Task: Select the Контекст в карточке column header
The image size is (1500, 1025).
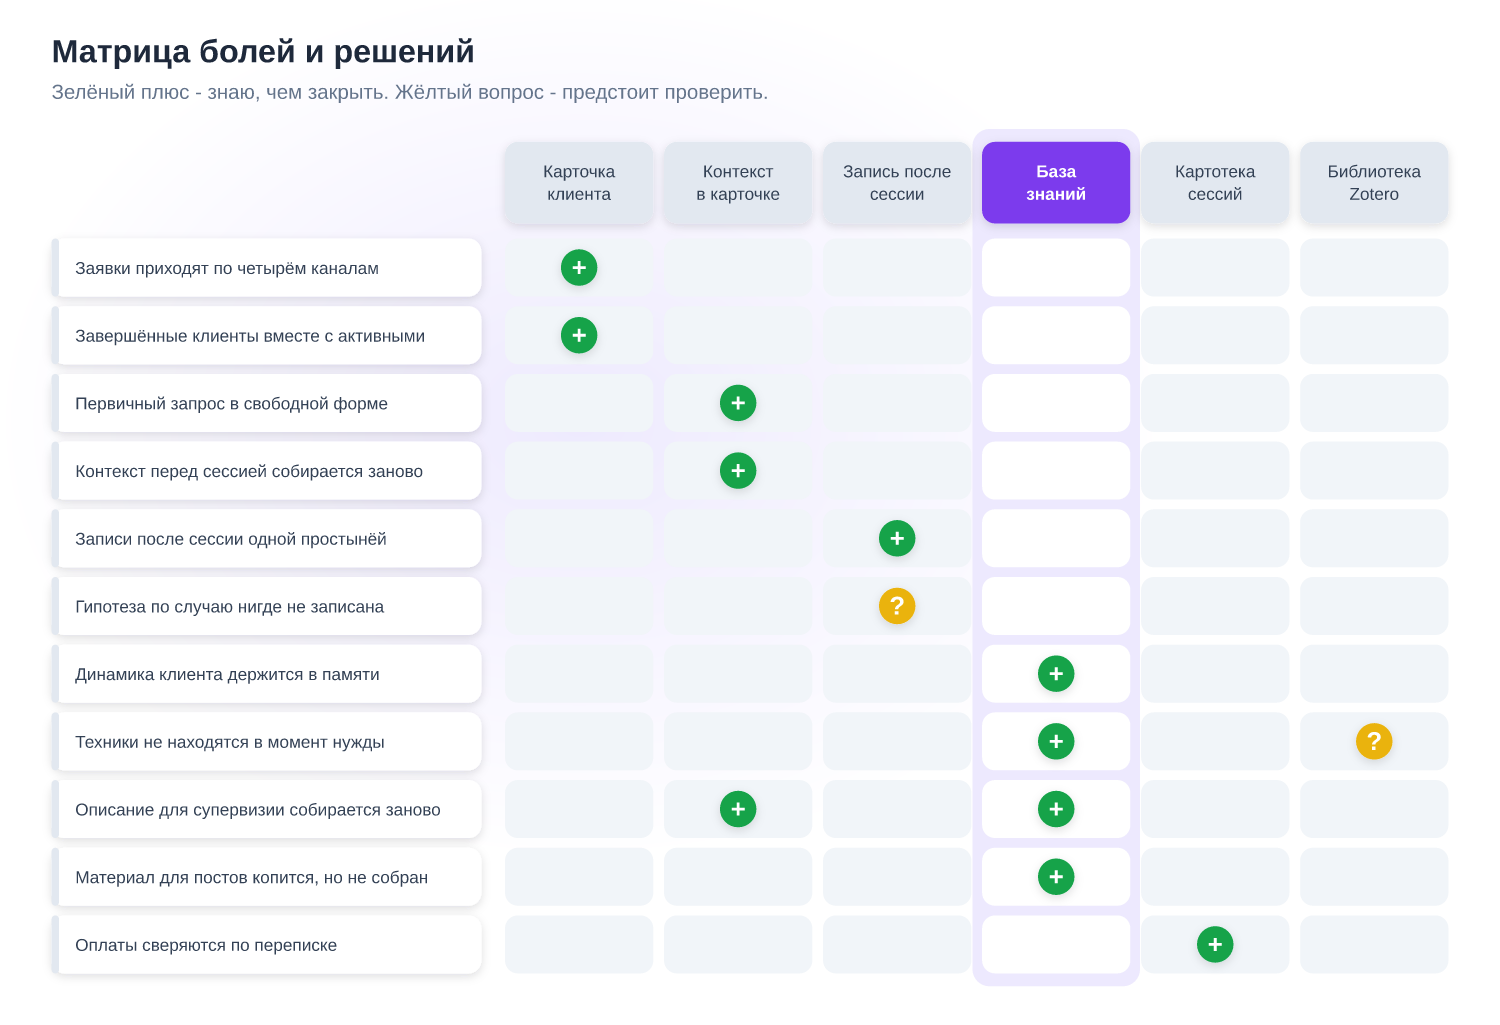Action: point(738,183)
